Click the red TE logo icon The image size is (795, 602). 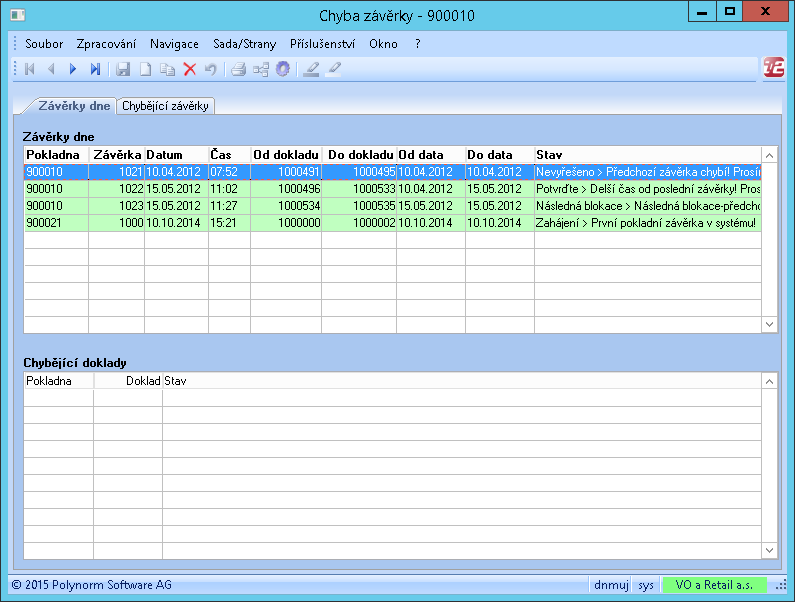pos(774,67)
